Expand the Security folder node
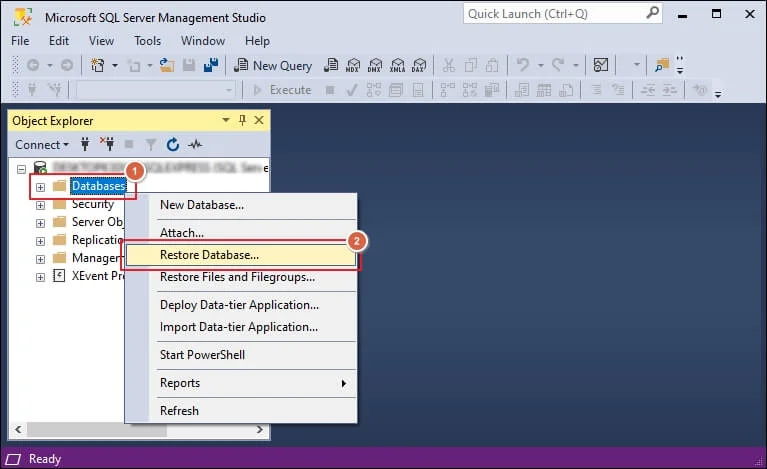 click(41, 205)
